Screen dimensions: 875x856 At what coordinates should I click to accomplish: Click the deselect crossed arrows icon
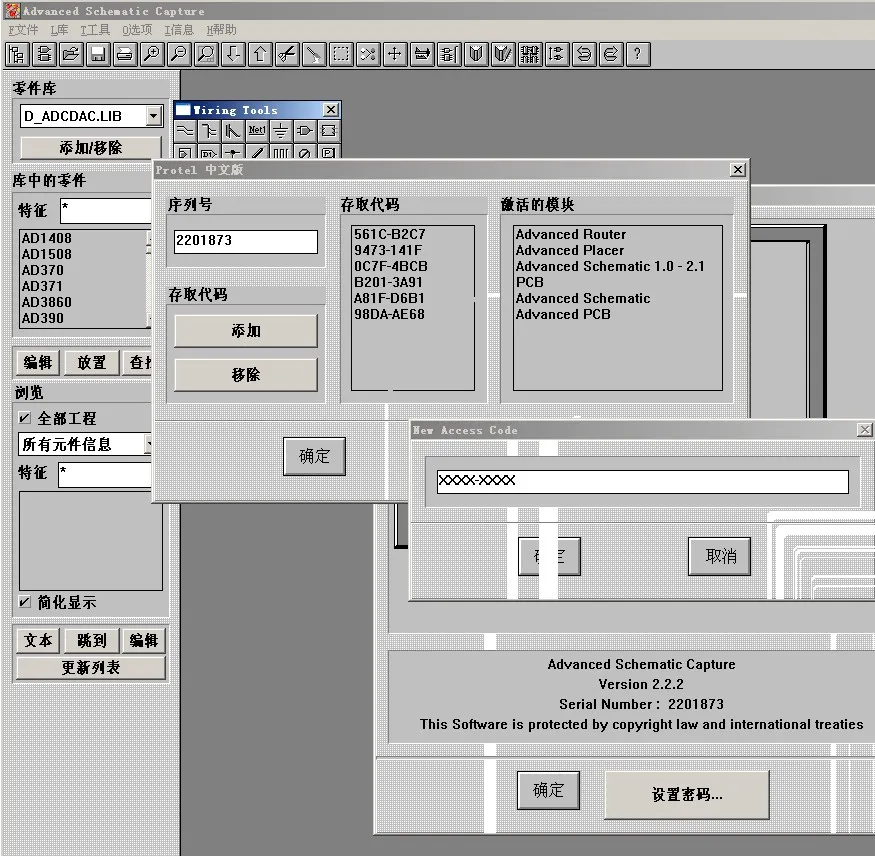(x=368, y=55)
